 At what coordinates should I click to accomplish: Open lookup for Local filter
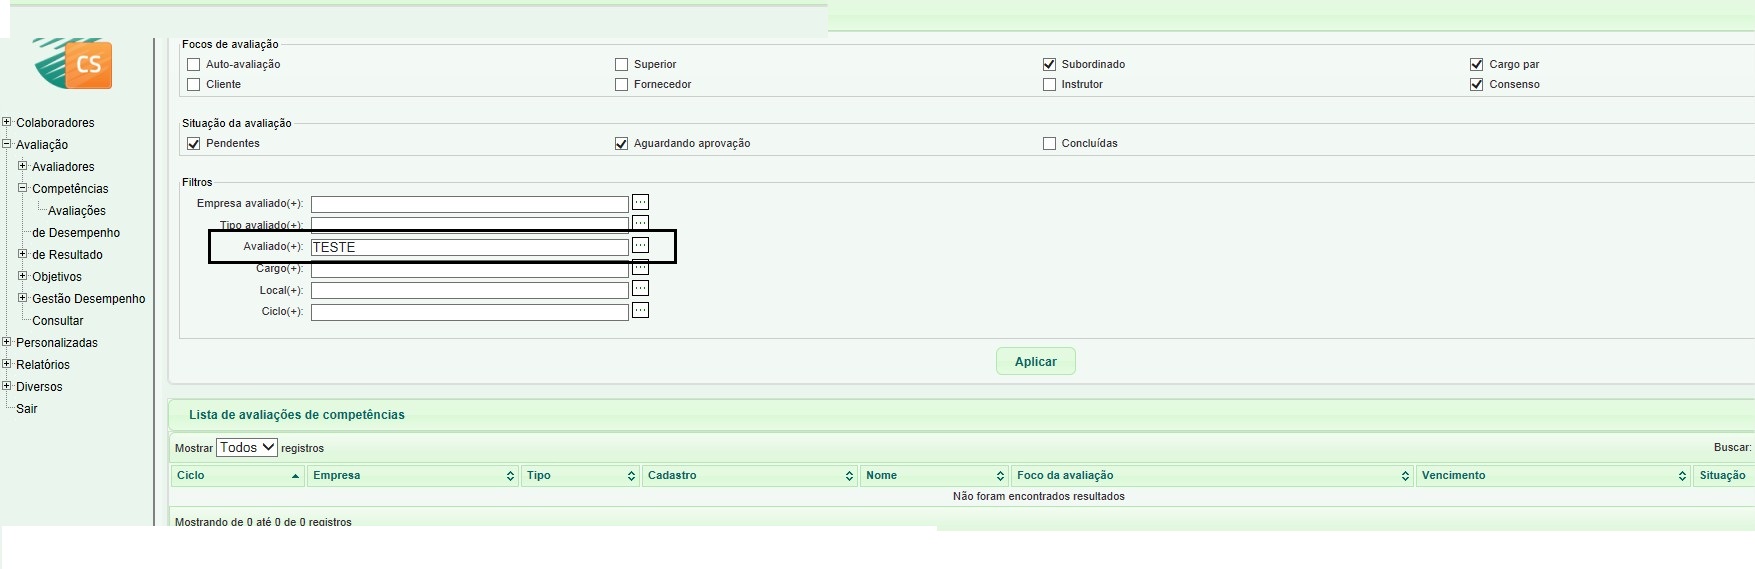click(x=640, y=289)
